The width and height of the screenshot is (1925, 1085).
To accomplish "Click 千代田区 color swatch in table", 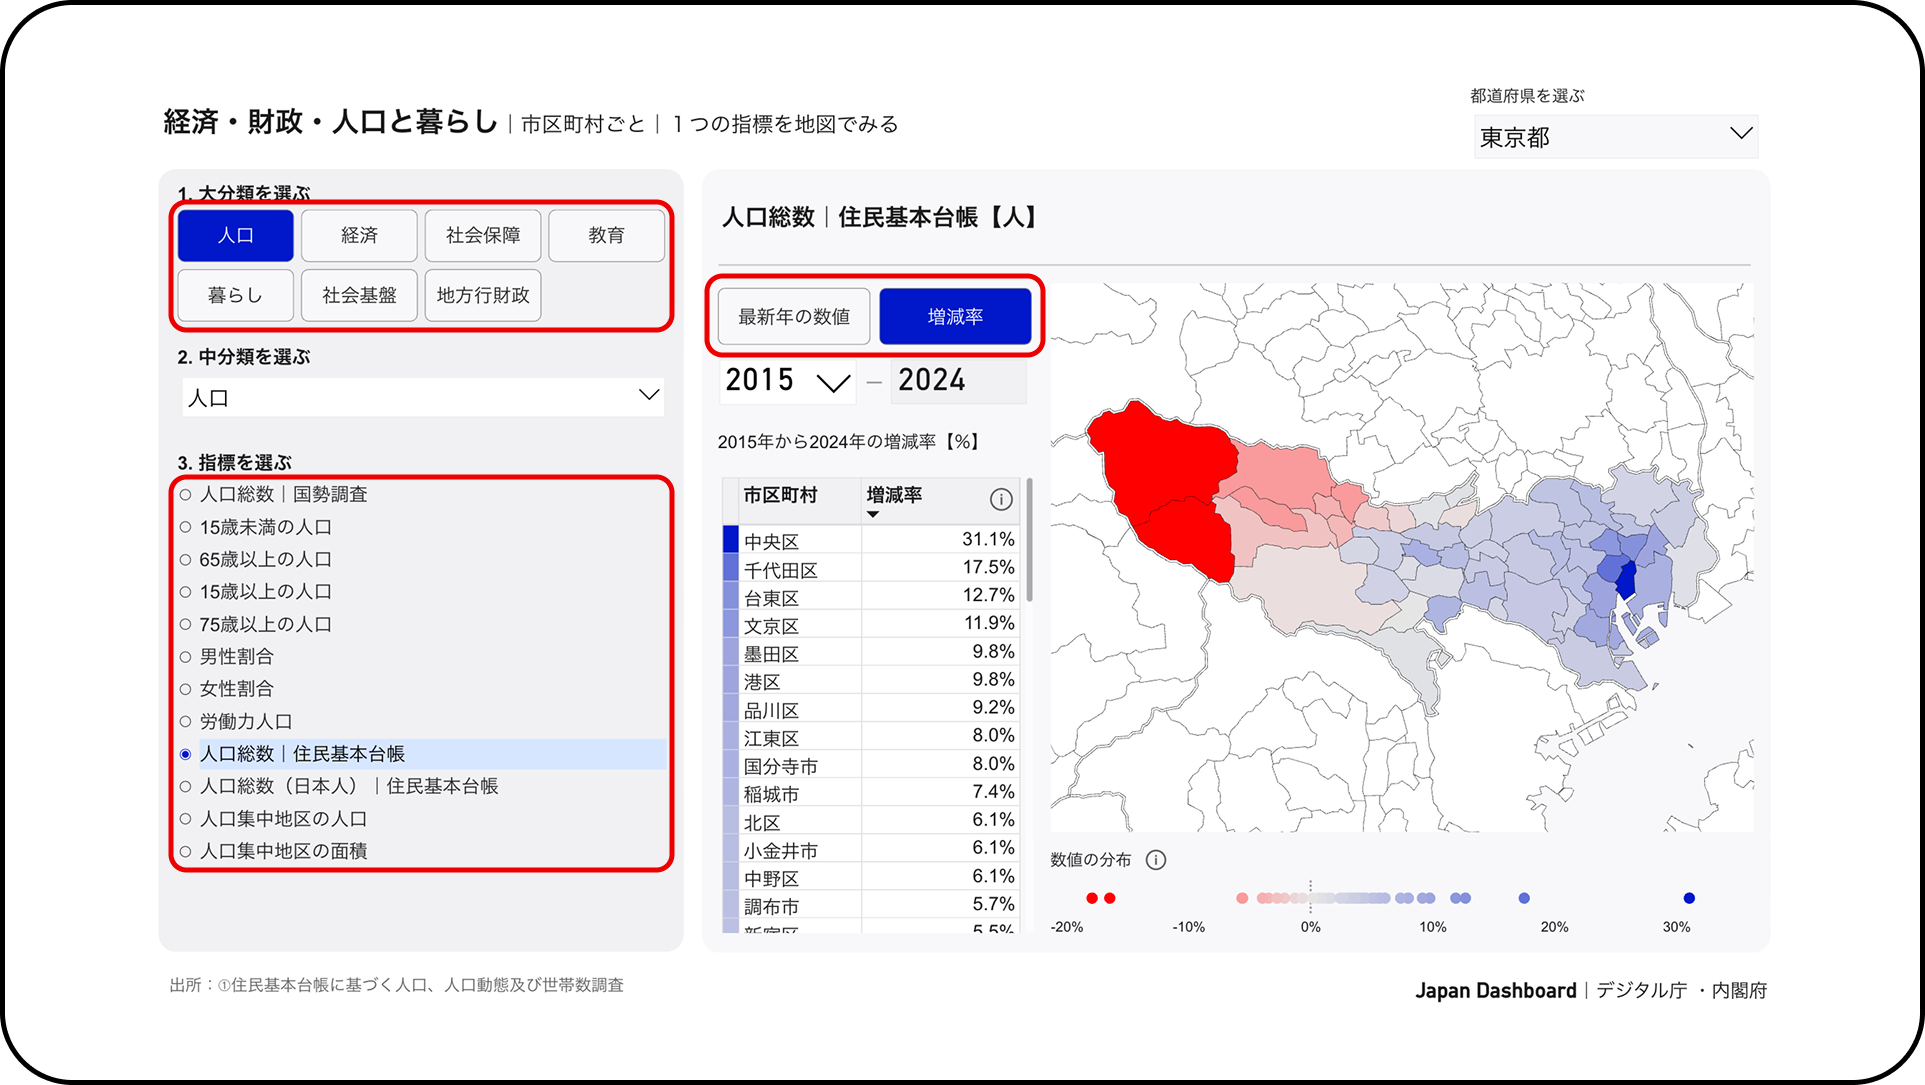I will (731, 568).
